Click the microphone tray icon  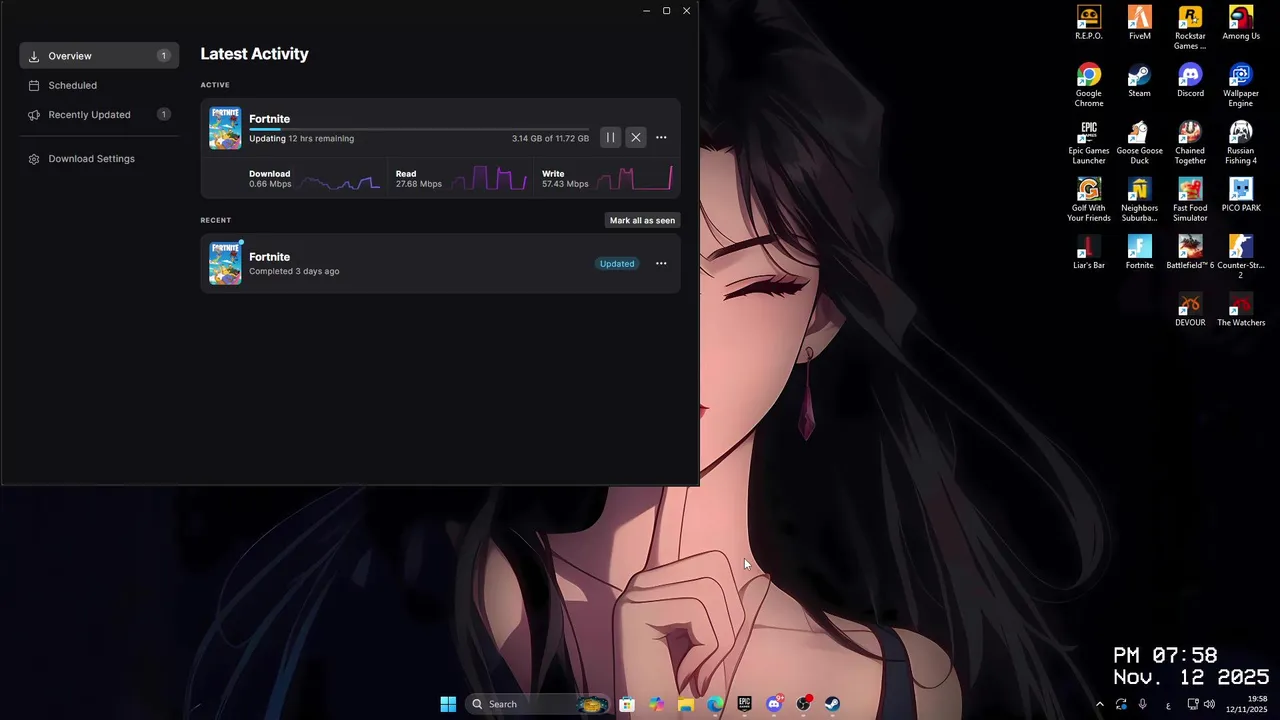click(x=1143, y=704)
